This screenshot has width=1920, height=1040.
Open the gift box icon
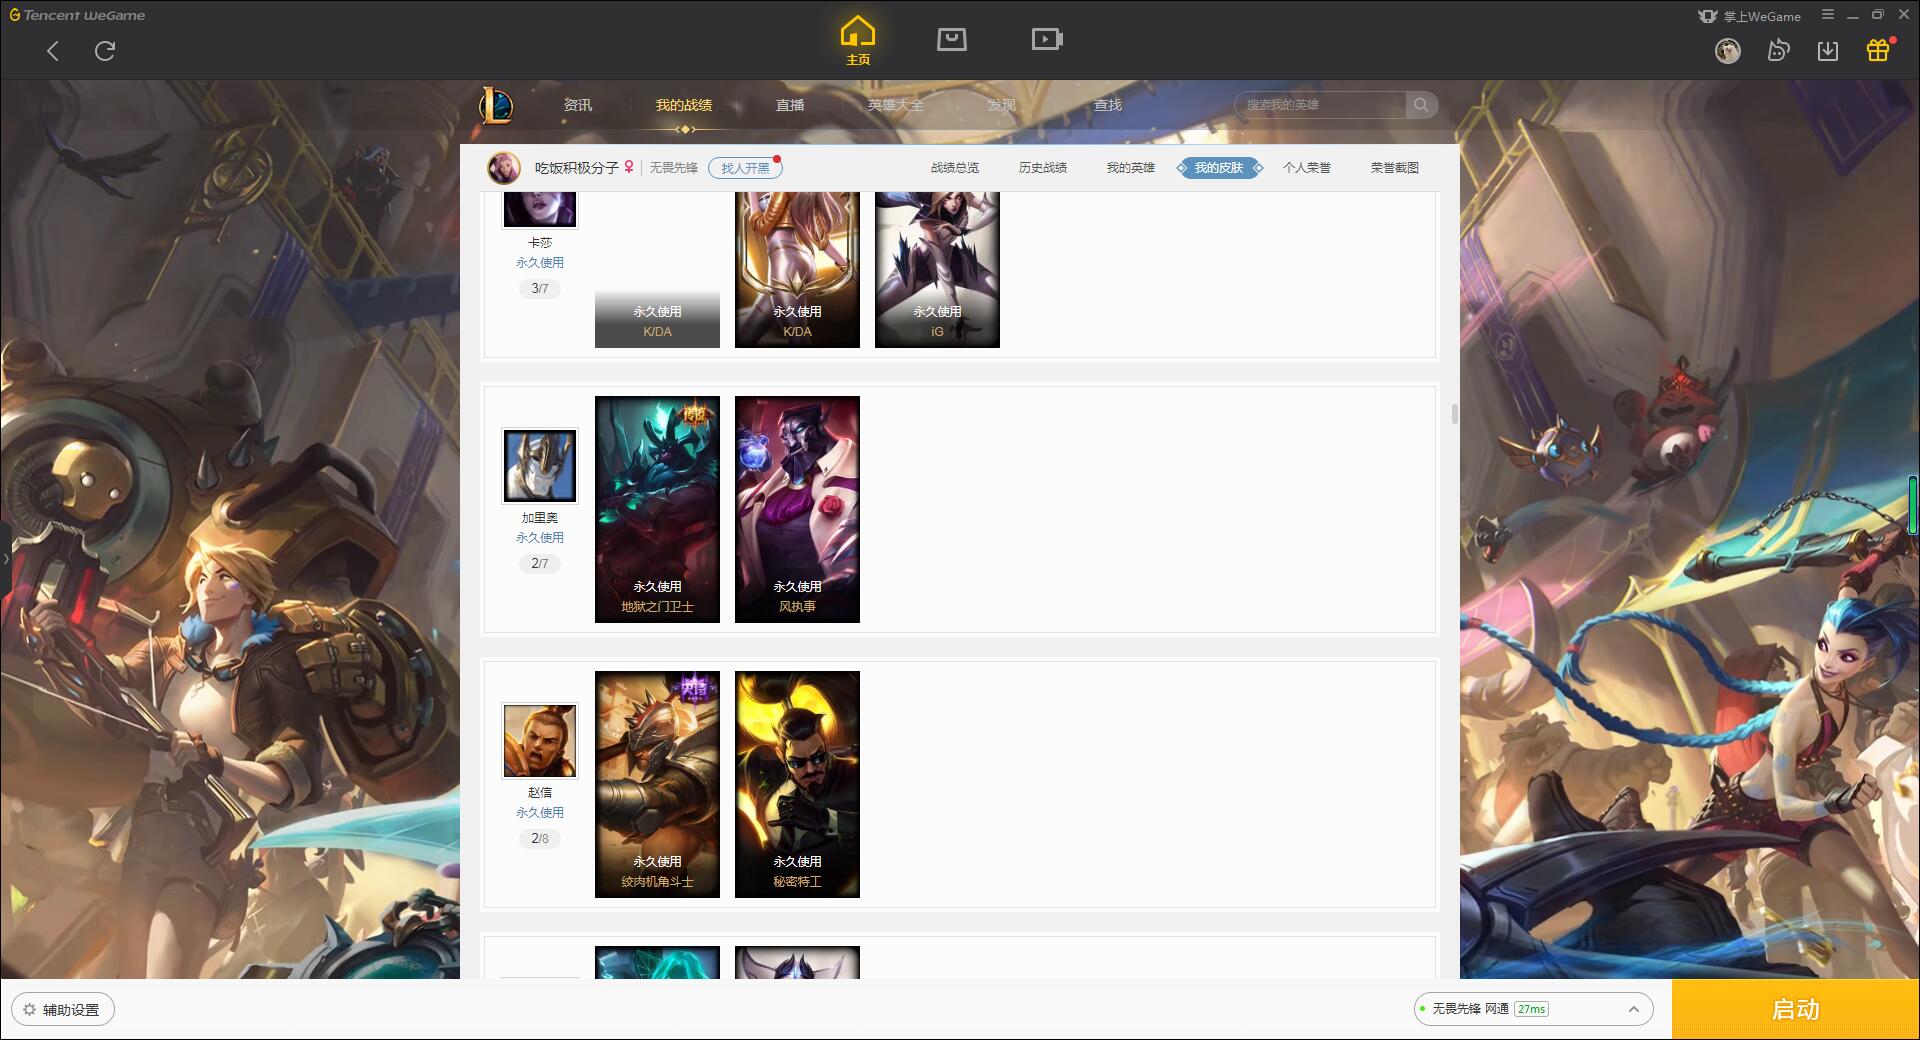(x=1878, y=50)
